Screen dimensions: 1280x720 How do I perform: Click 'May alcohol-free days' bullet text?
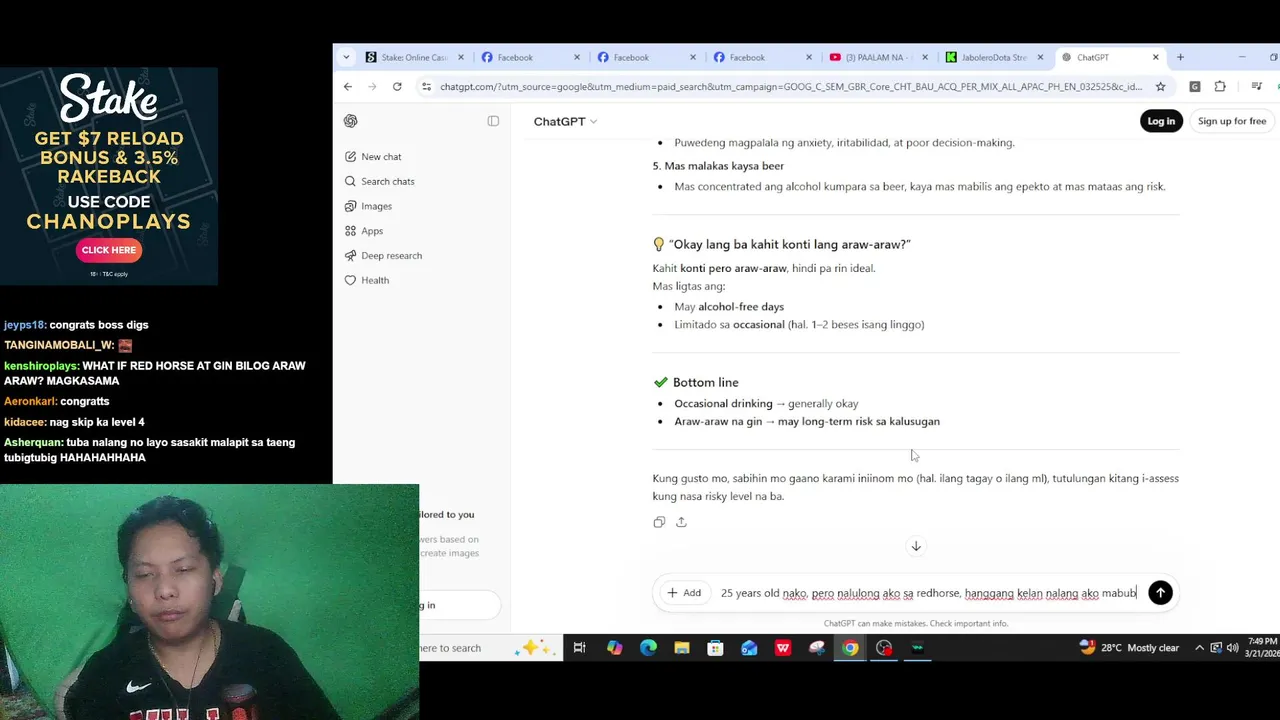[729, 306]
